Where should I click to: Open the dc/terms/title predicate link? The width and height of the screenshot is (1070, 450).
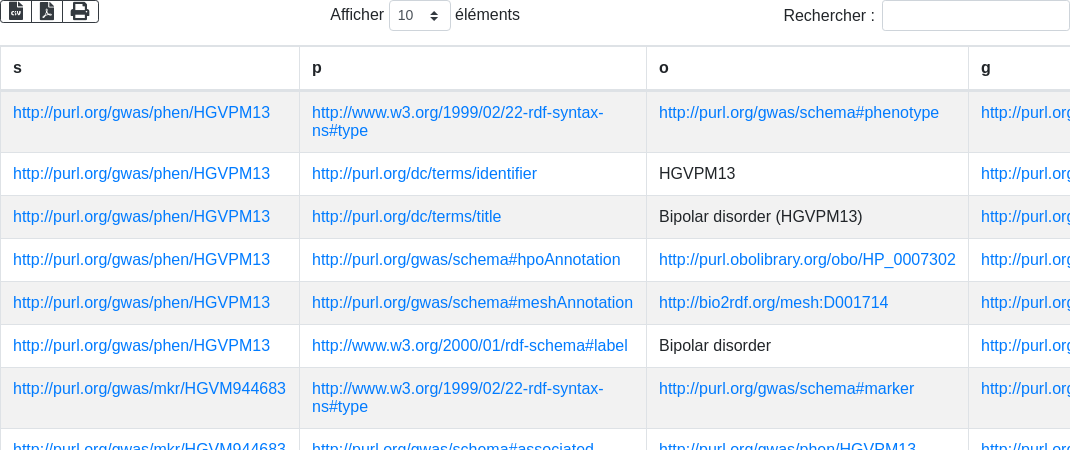coord(406,216)
